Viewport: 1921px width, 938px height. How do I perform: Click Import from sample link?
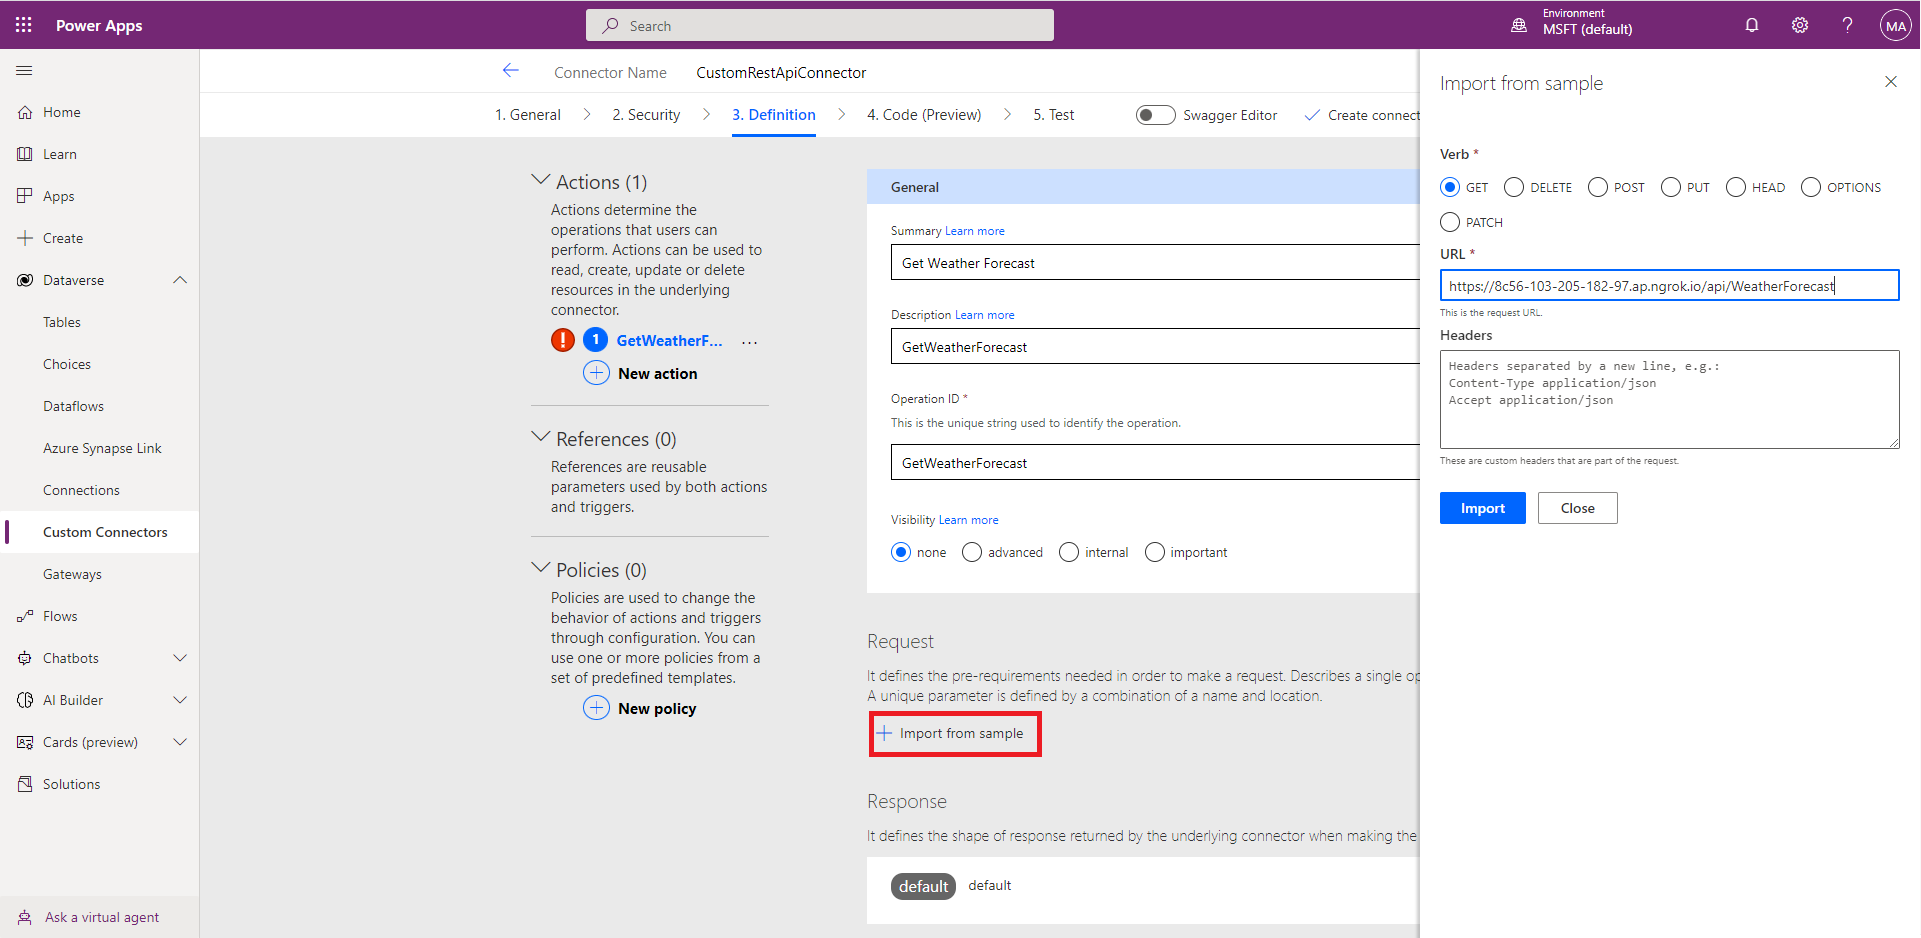[x=955, y=733]
